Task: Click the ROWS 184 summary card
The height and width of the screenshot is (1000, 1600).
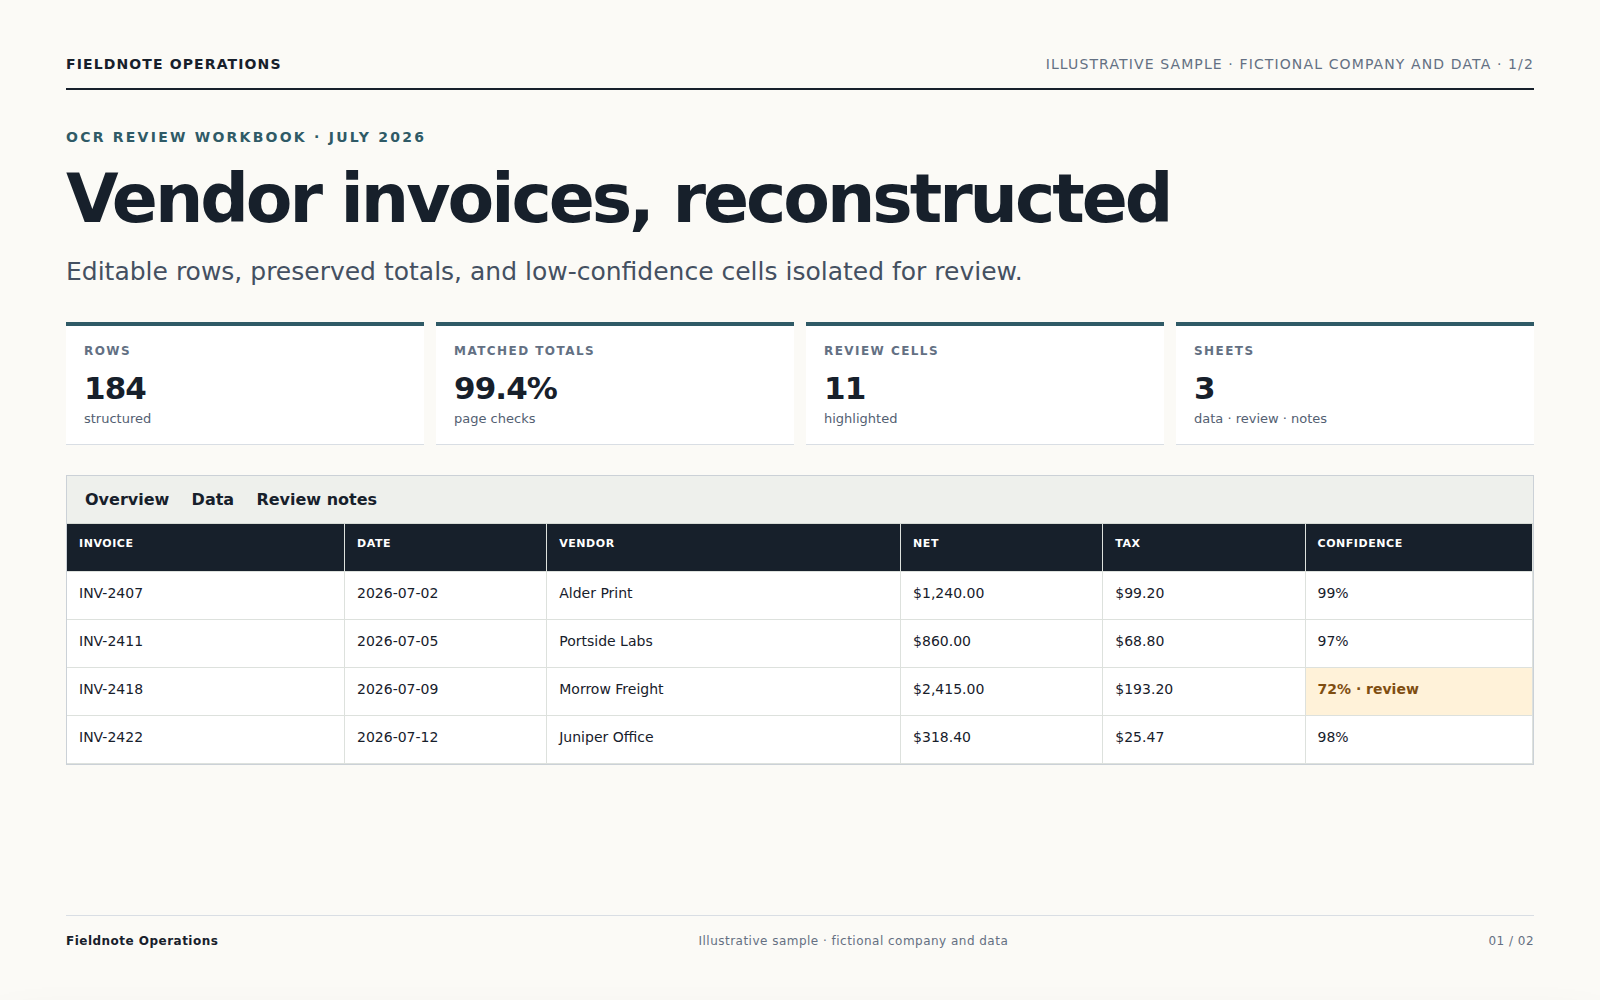Action: 245,384
